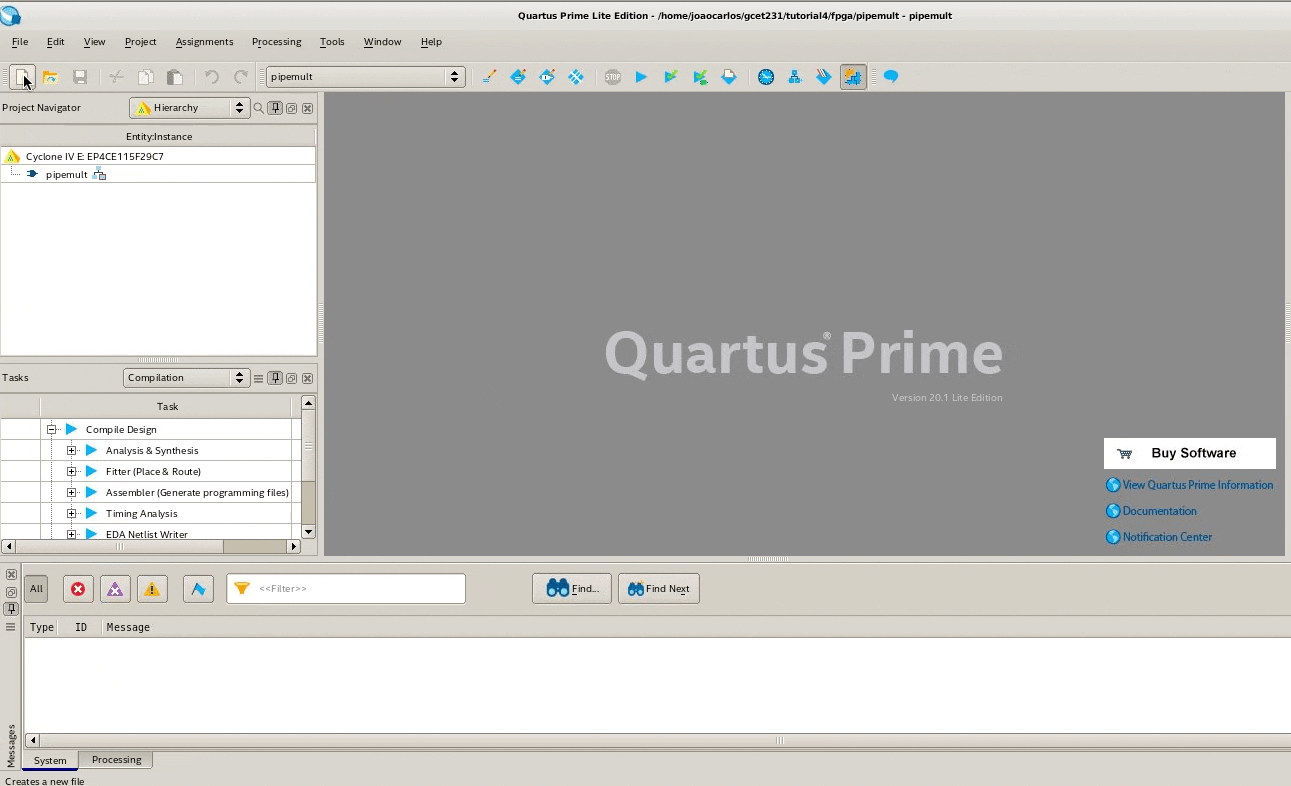Select the Cyclone IV E device row

pos(158,157)
